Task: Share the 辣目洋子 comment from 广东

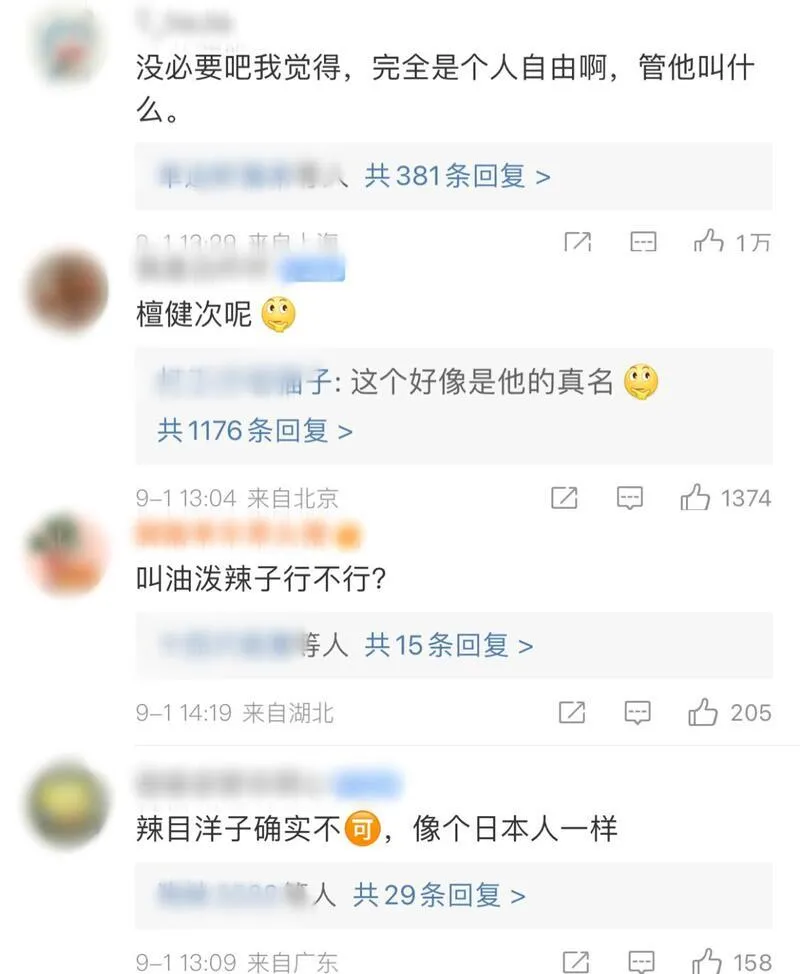Action: pos(576,962)
